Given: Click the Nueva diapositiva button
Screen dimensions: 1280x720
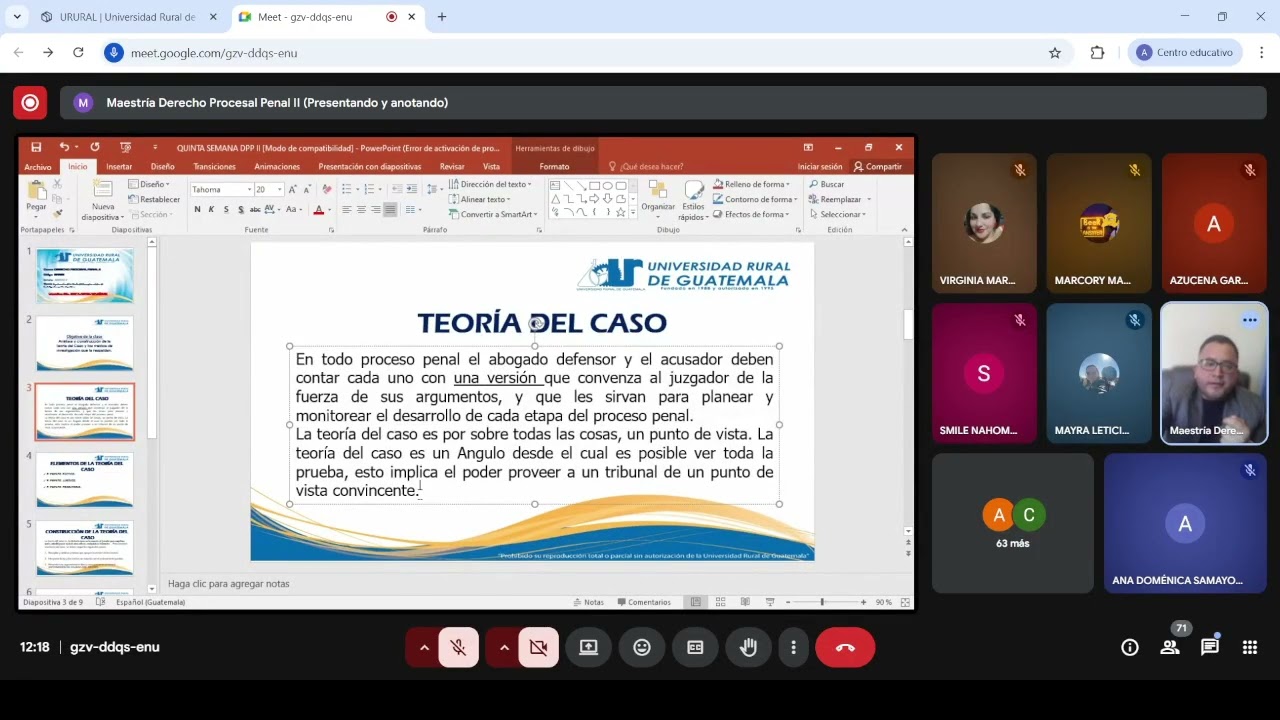Looking at the screenshot, I should tap(103, 200).
